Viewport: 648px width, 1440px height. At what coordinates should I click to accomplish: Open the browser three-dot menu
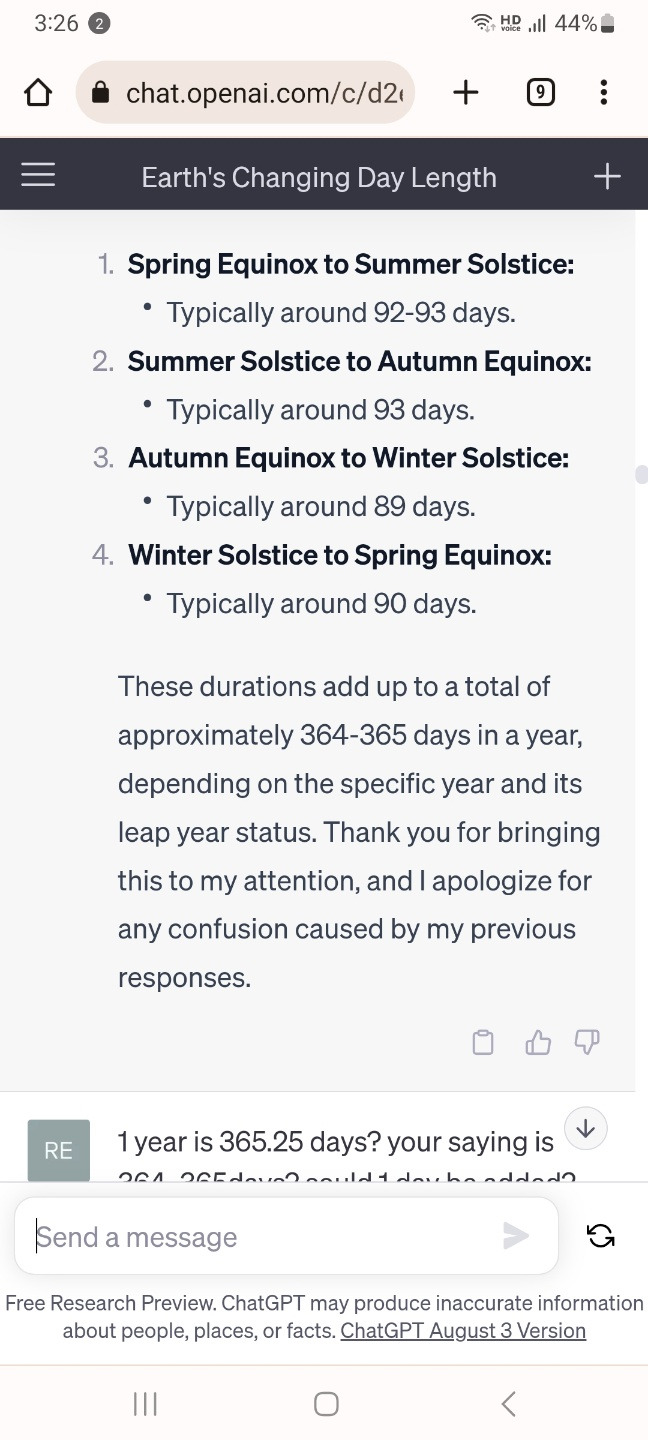(x=603, y=93)
